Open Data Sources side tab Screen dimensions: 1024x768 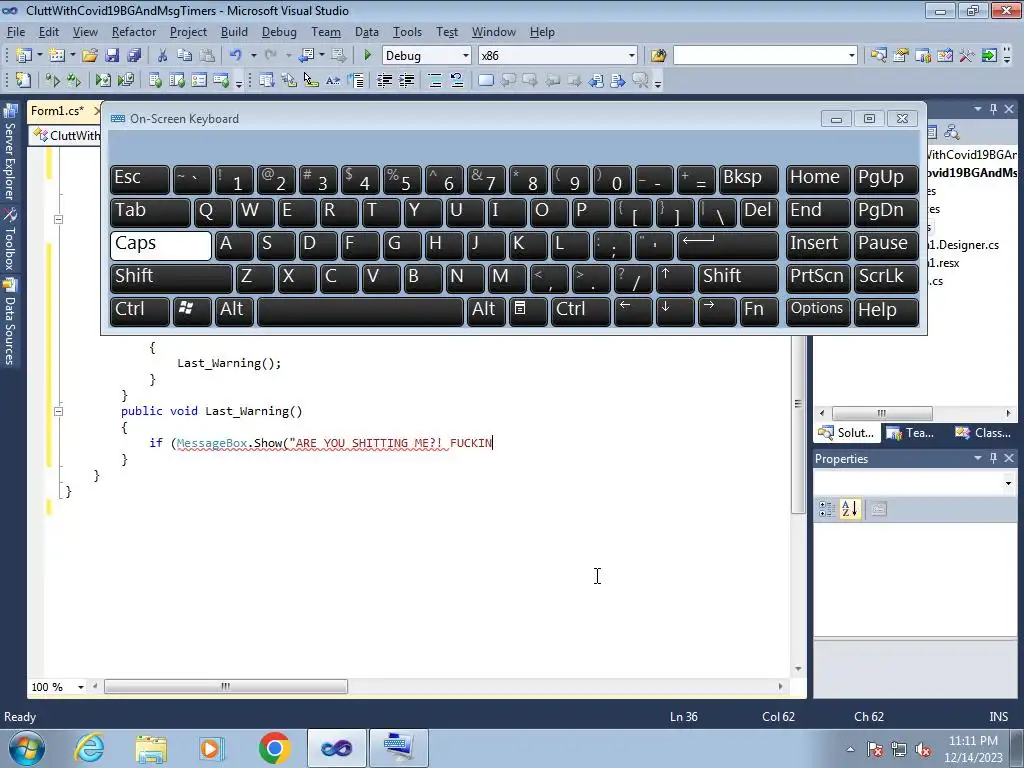point(10,322)
